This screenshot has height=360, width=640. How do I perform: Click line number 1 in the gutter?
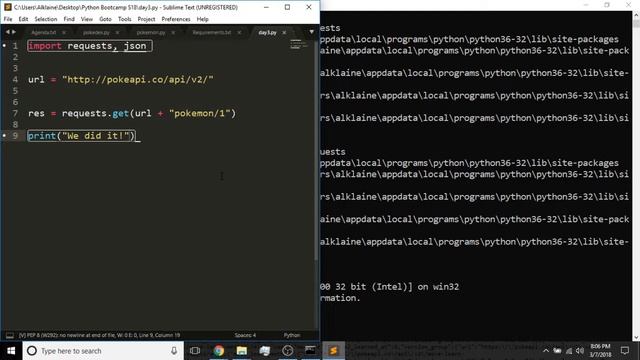point(15,46)
